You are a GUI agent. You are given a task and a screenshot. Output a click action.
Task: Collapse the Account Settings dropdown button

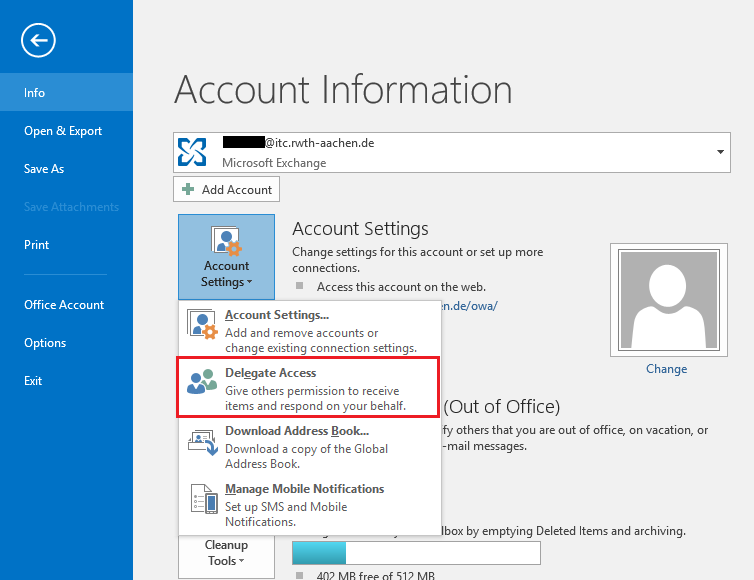[226, 256]
